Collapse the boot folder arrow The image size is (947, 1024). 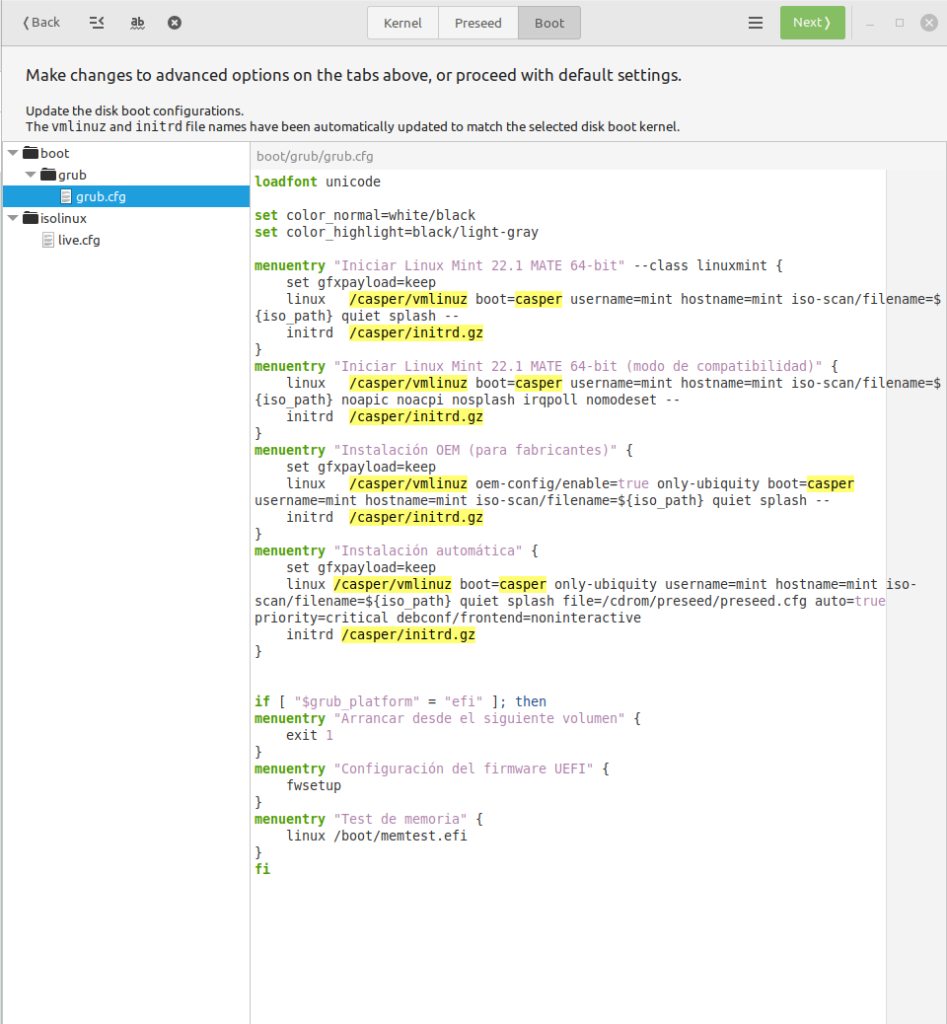pos(13,153)
